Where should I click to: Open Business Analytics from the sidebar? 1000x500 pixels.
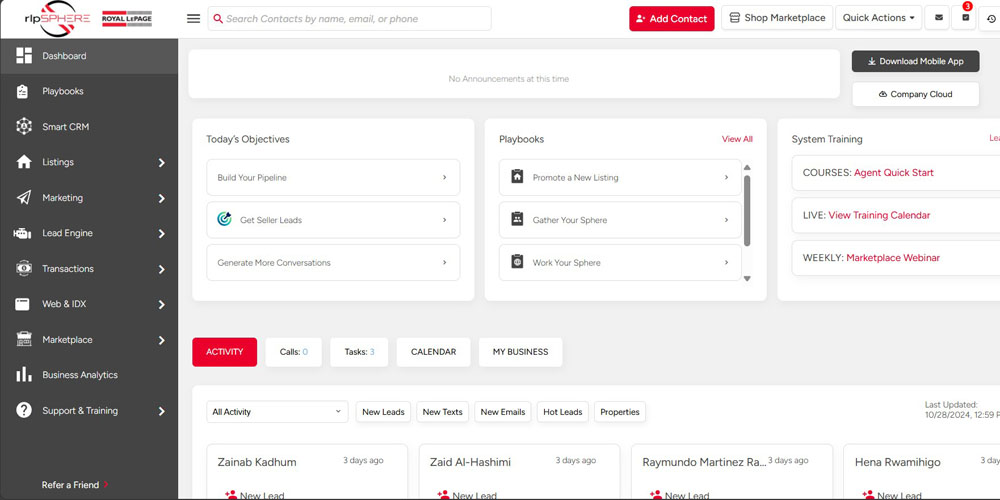79,375
